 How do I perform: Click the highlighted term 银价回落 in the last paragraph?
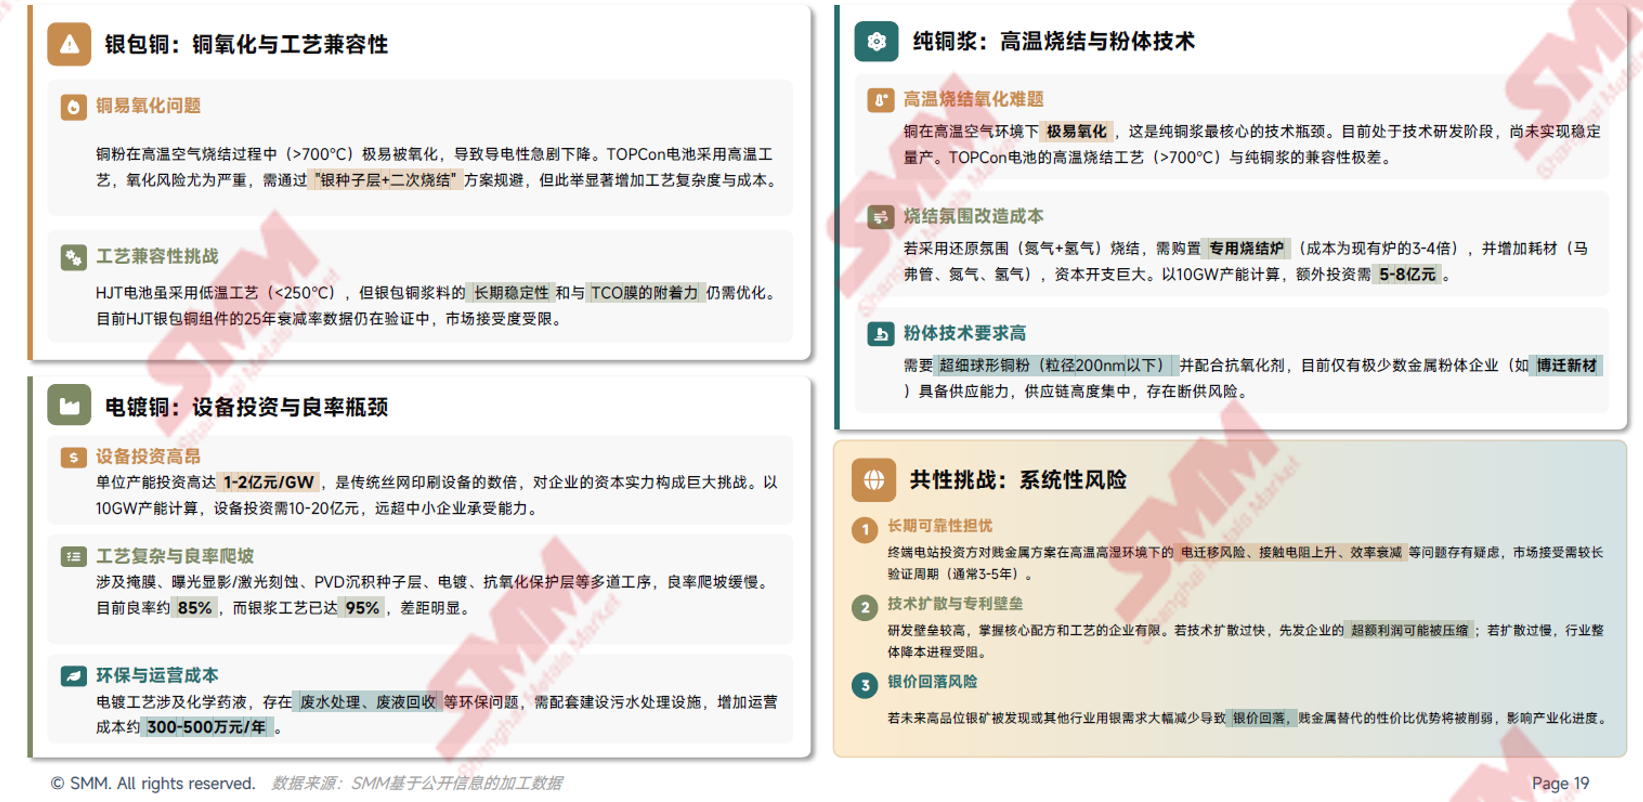pos(1261,718)
